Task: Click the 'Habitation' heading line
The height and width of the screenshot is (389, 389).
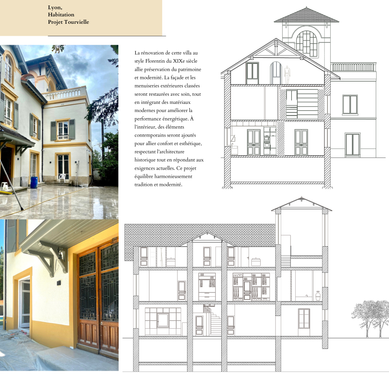Action: [x=61, y=15]
